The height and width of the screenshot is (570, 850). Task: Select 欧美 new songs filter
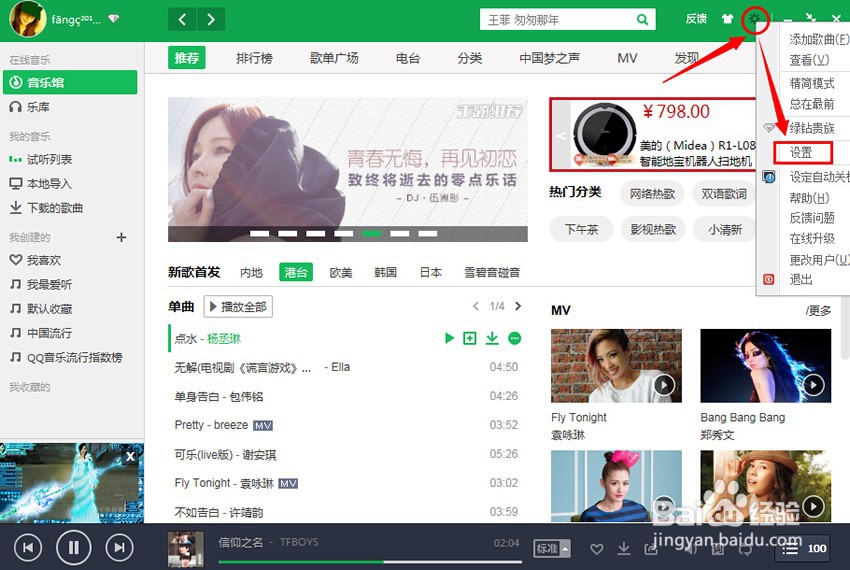[341, 272]
